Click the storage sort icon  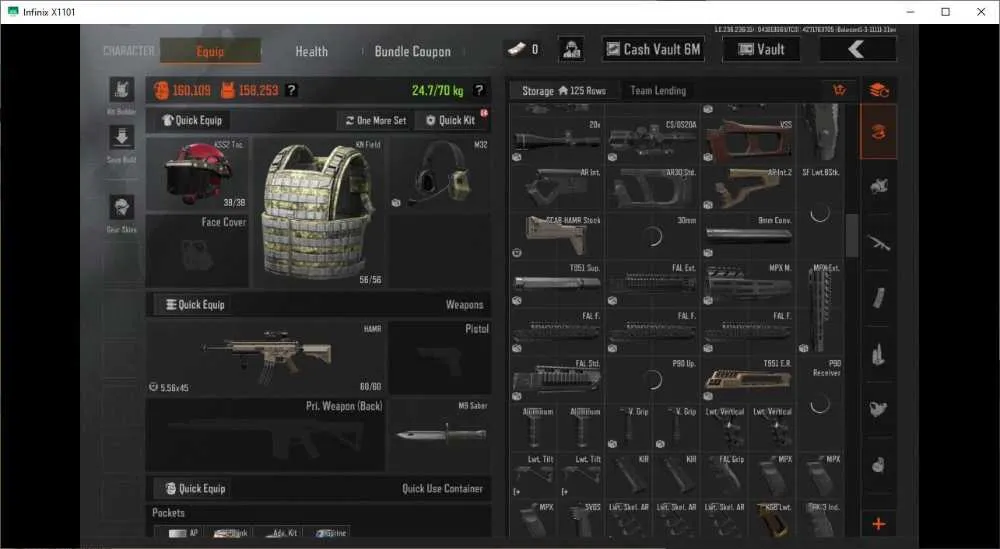pyautogui.click(x=839, y=90)
